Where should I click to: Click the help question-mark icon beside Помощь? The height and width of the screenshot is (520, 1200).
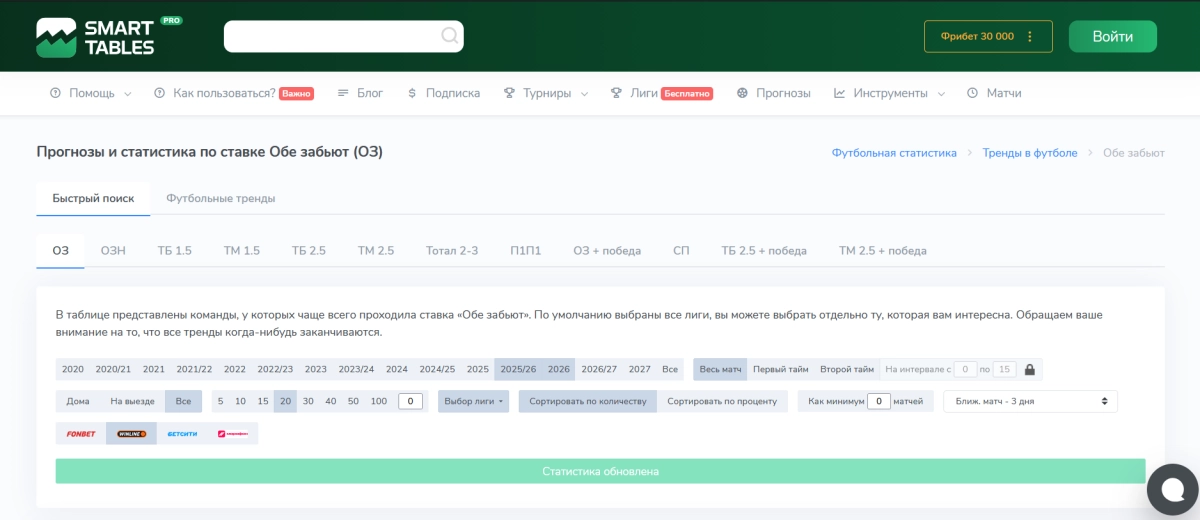click(x=55, y=93)
